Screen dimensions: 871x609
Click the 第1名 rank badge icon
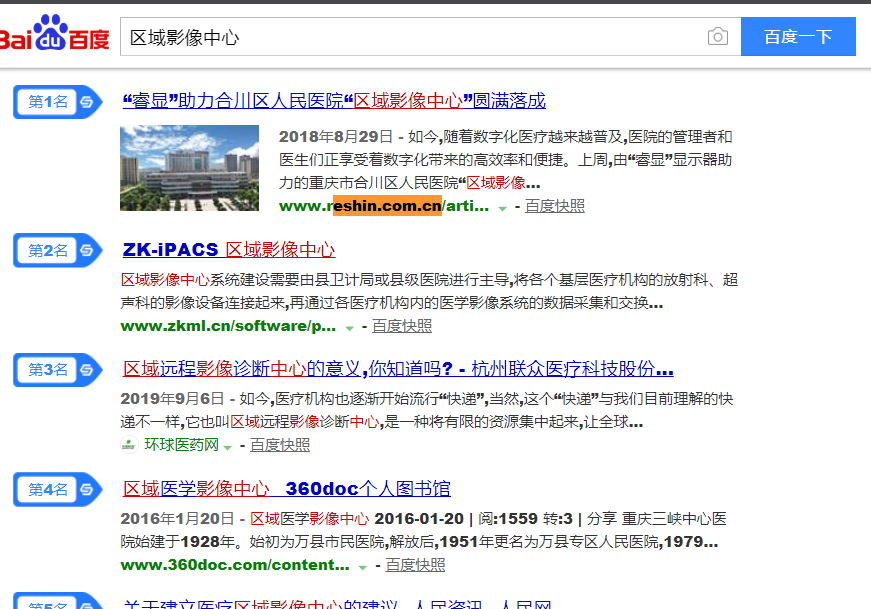pos(58,102)
